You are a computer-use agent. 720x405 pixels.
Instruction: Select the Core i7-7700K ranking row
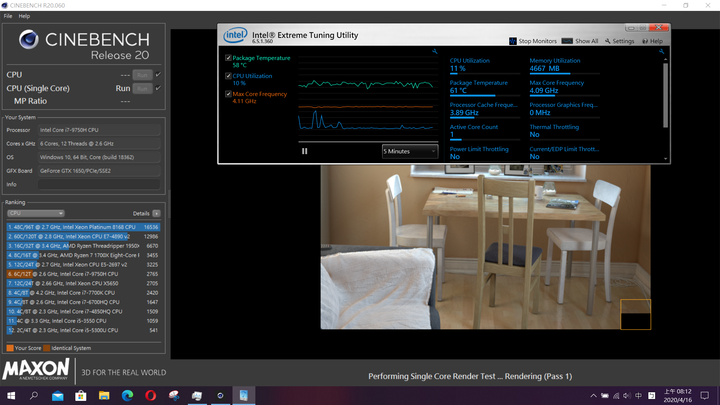83,292
